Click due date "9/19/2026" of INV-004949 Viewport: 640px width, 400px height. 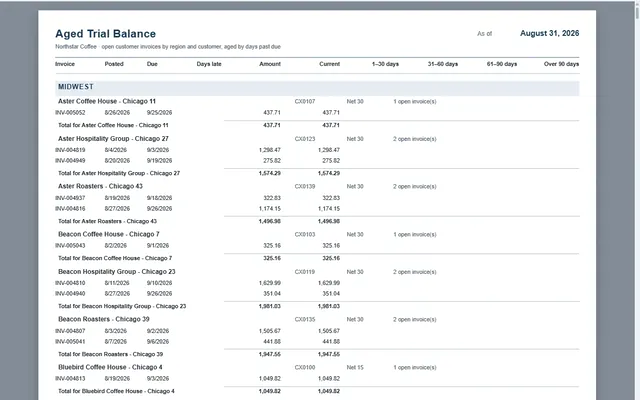tap(160, 161)
